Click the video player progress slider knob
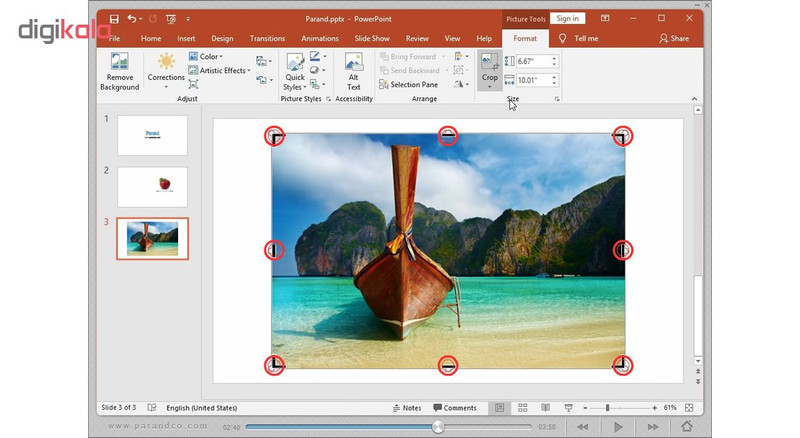This screenshot has width=800, height=438. (438, 427)
